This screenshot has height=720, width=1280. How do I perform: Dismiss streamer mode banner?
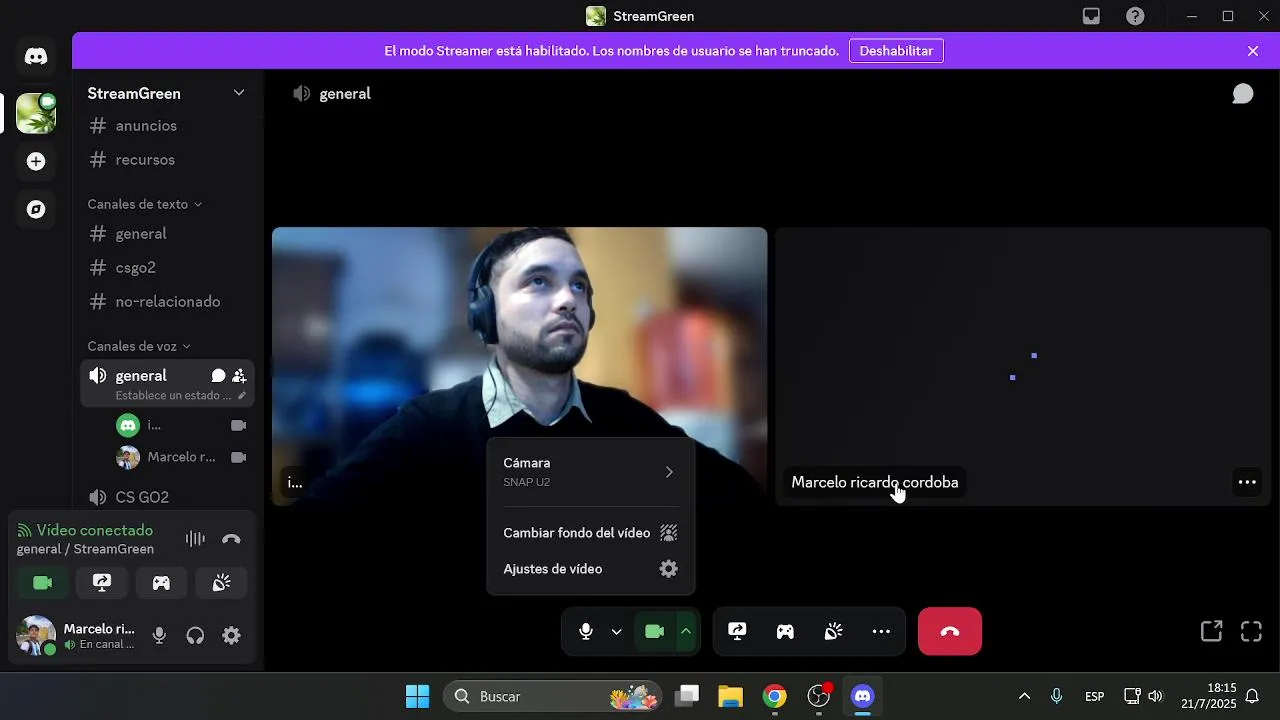(x=1253, y=51)
